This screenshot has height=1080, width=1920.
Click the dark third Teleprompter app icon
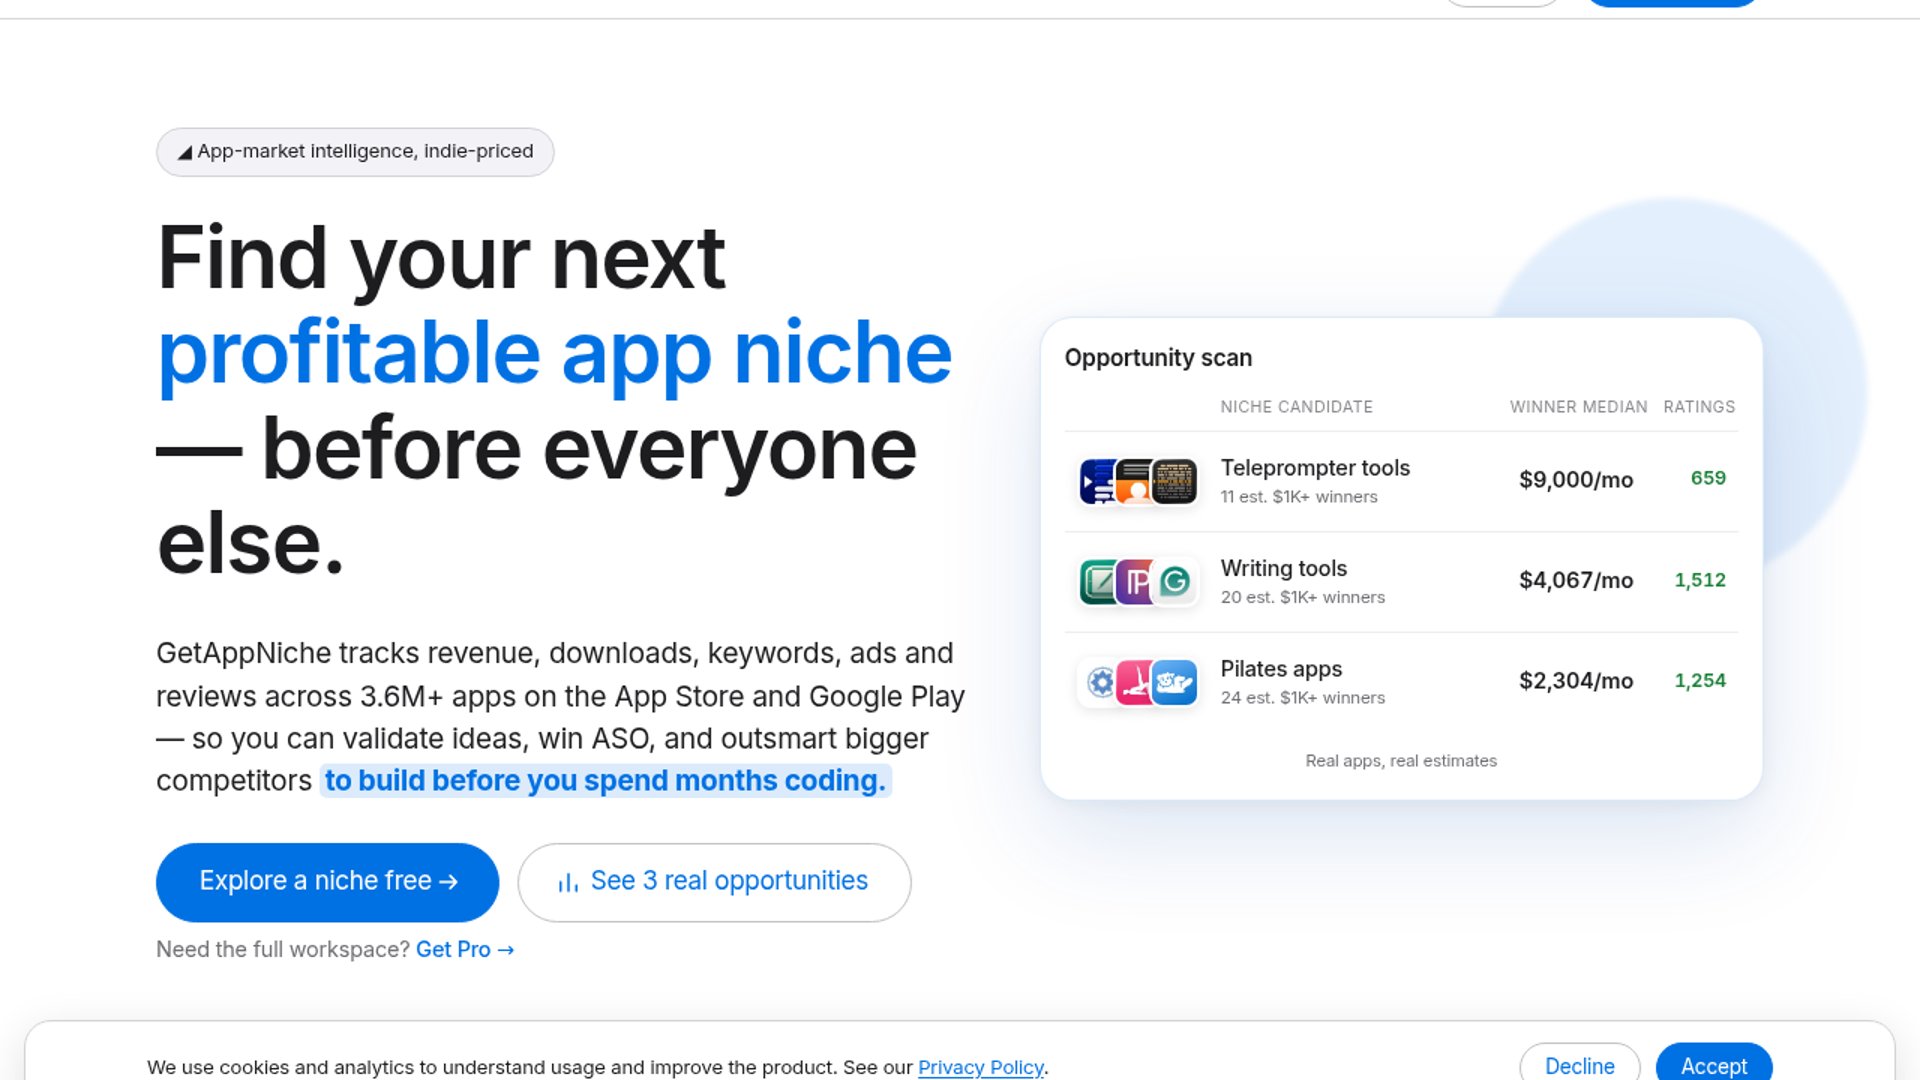tap(1174, 482)
